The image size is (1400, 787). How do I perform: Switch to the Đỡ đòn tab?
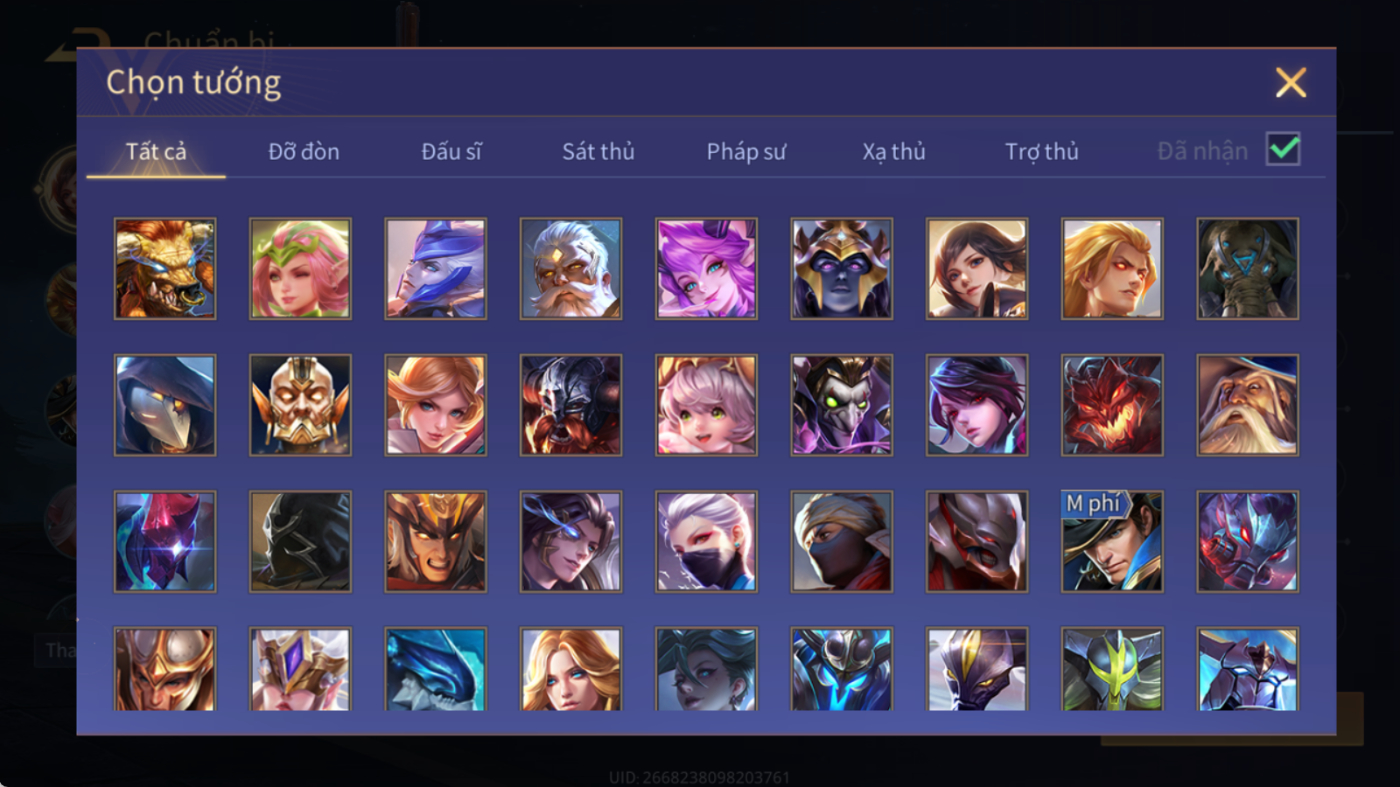(x=304, y=152)
